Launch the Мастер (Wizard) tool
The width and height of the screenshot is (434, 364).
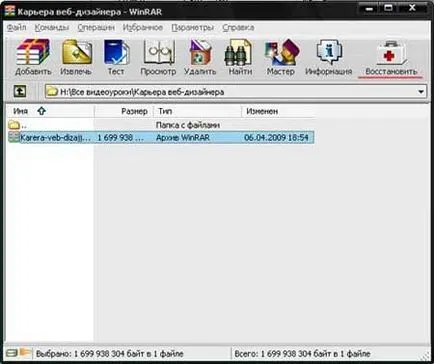coord(281,57)
